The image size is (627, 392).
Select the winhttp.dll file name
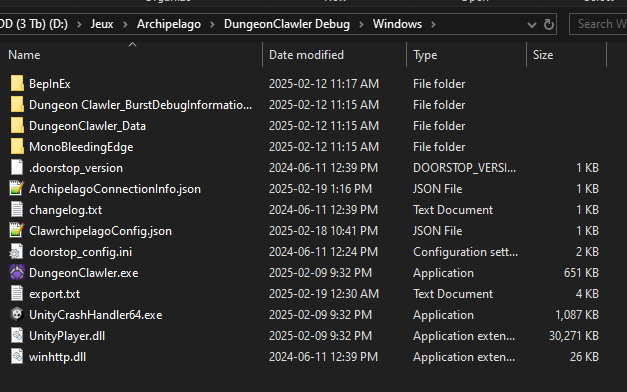pyautogui.click(x=57, y=357)
